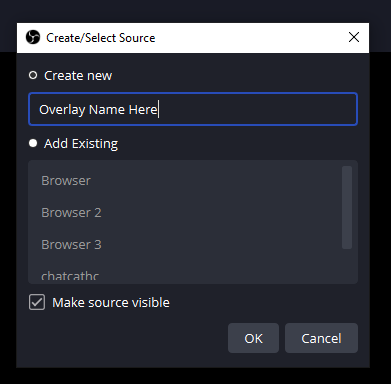Click the sources list scrollbar thumb
The height and width of the screenshot is (384, 391).
pyautogui.click(x=347, y=207)
